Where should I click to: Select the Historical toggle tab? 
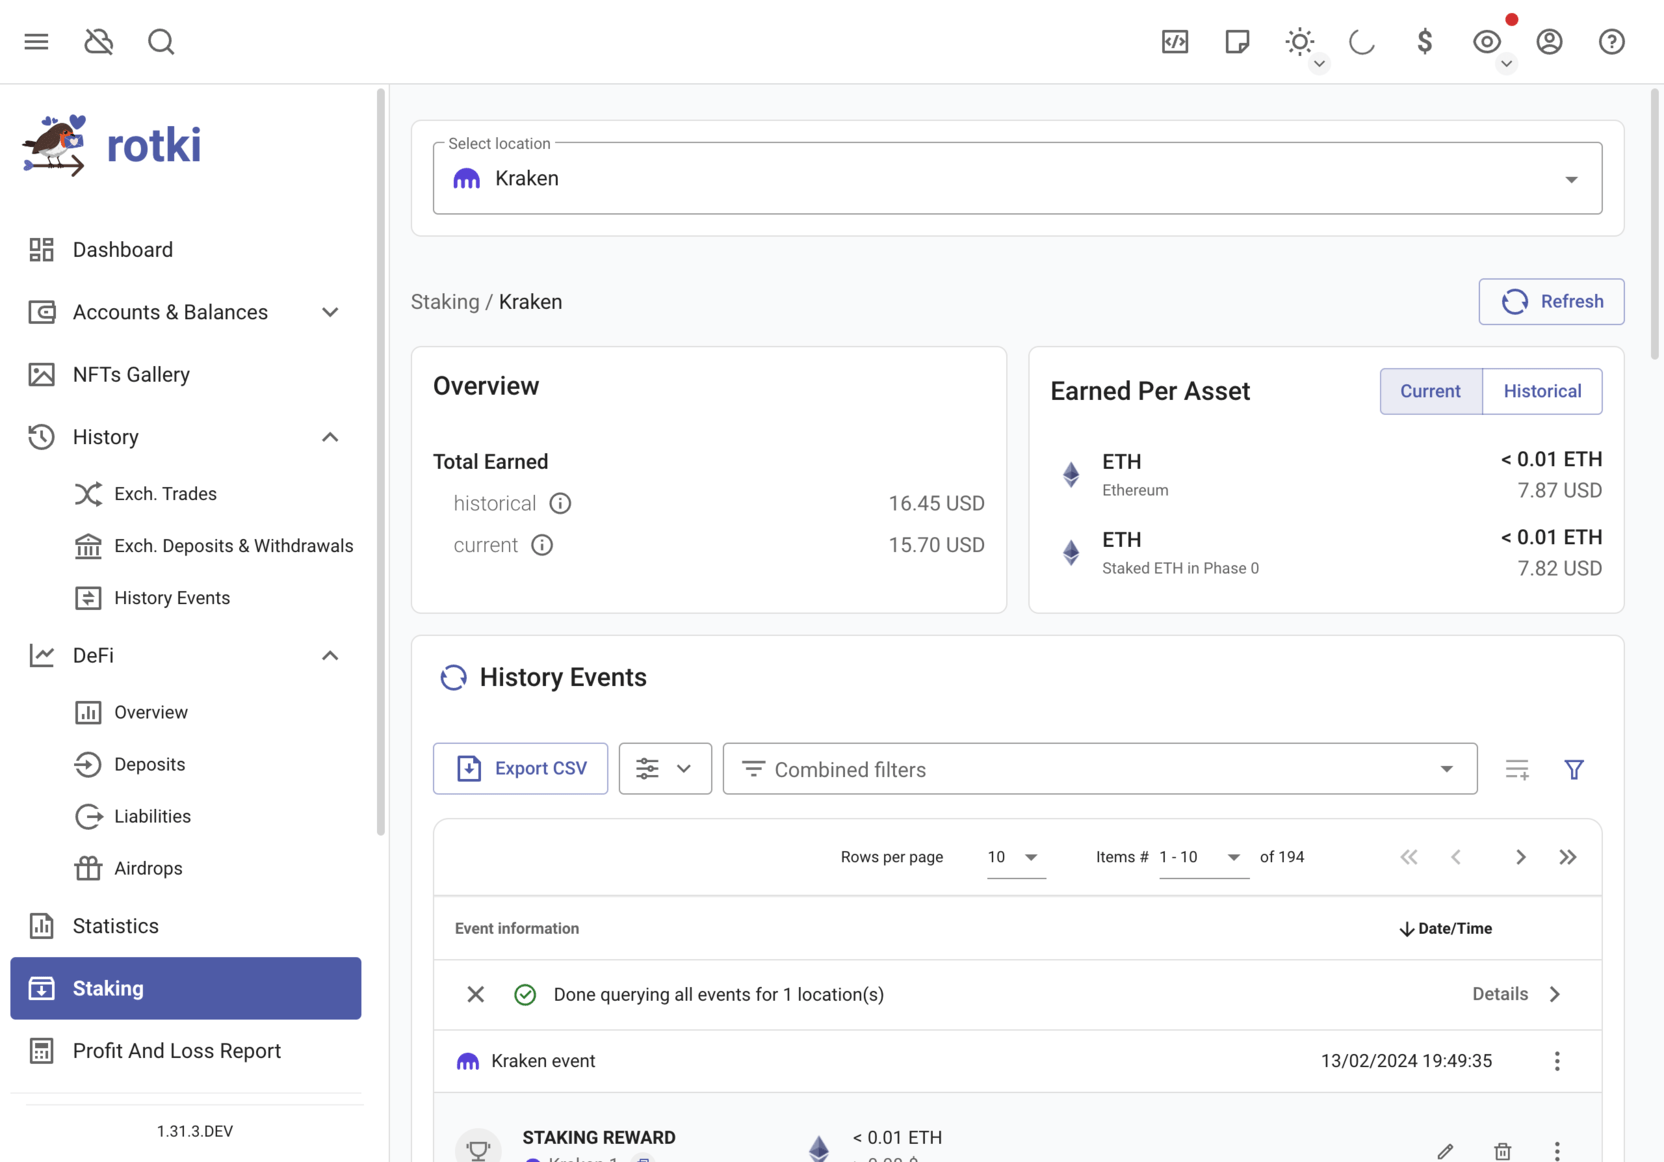pos(1543,391)
